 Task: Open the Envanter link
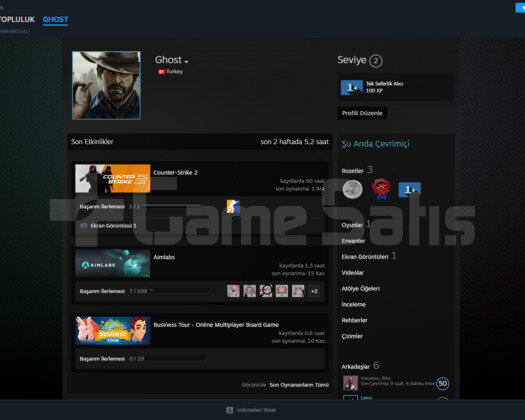click(353, 241)
